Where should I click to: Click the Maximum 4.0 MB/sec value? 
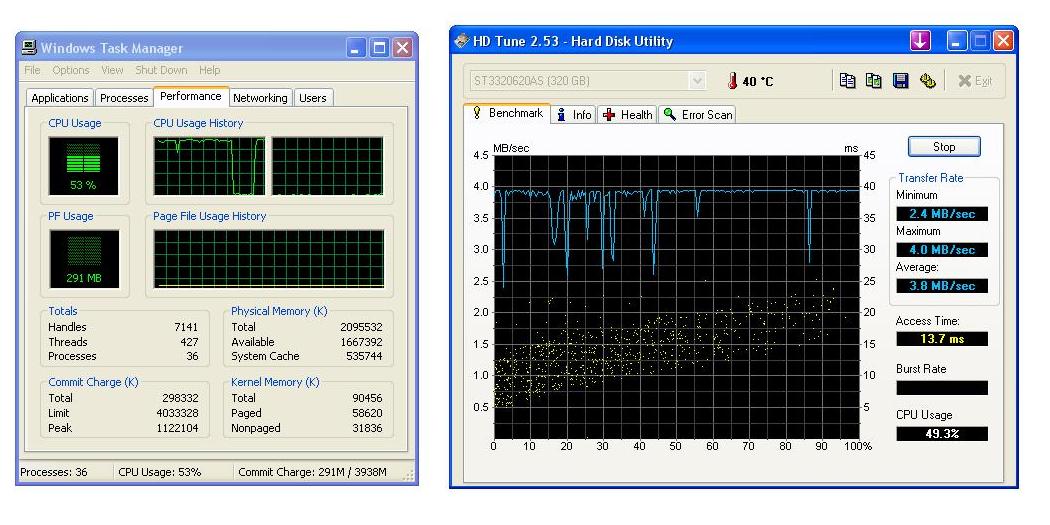pyautogui.click(x=942, y=250)
